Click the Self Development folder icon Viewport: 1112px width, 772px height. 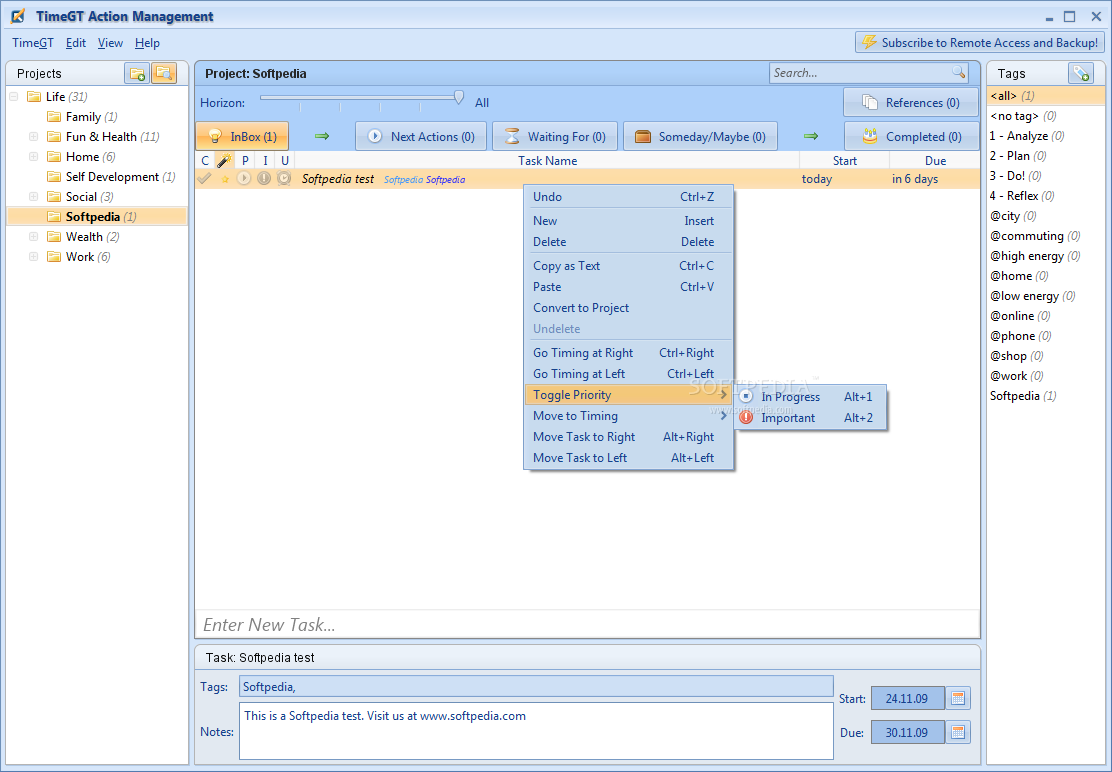[x=54, y=177]
